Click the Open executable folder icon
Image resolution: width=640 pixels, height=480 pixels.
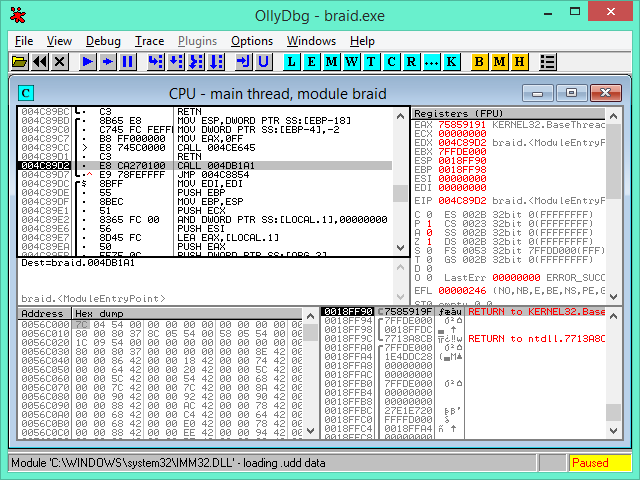coord(20,62)
